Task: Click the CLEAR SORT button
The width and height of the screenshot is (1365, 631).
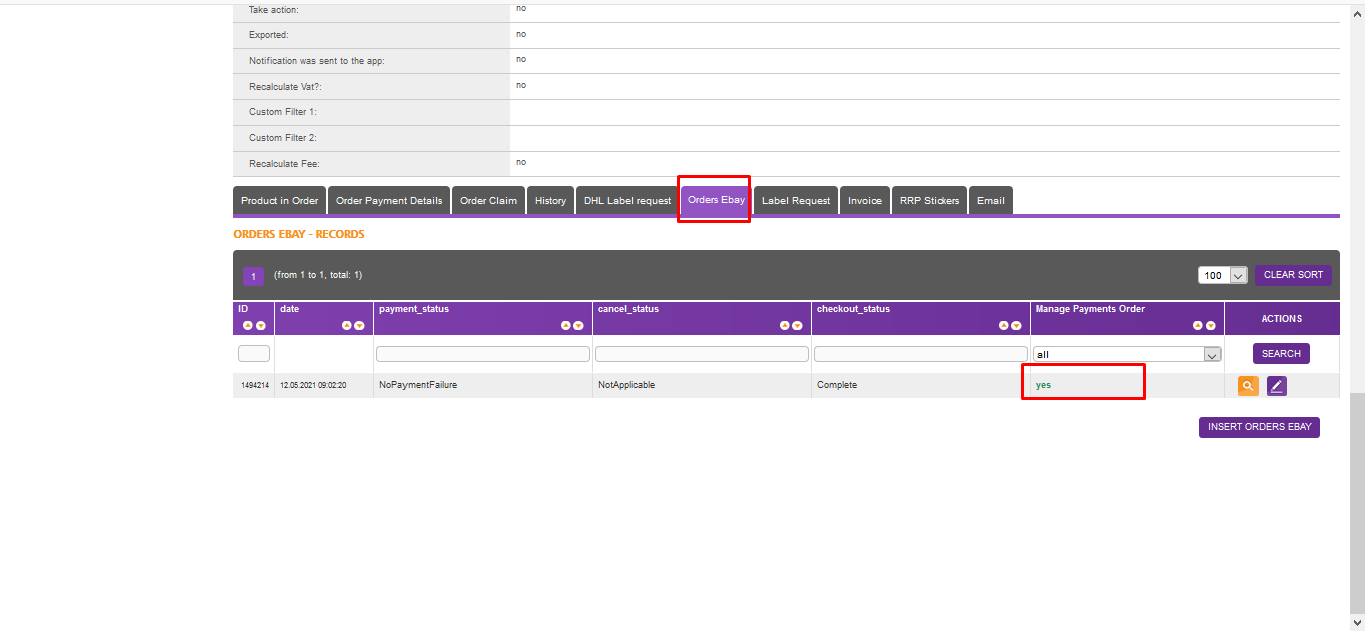Action: [1293, 275]
